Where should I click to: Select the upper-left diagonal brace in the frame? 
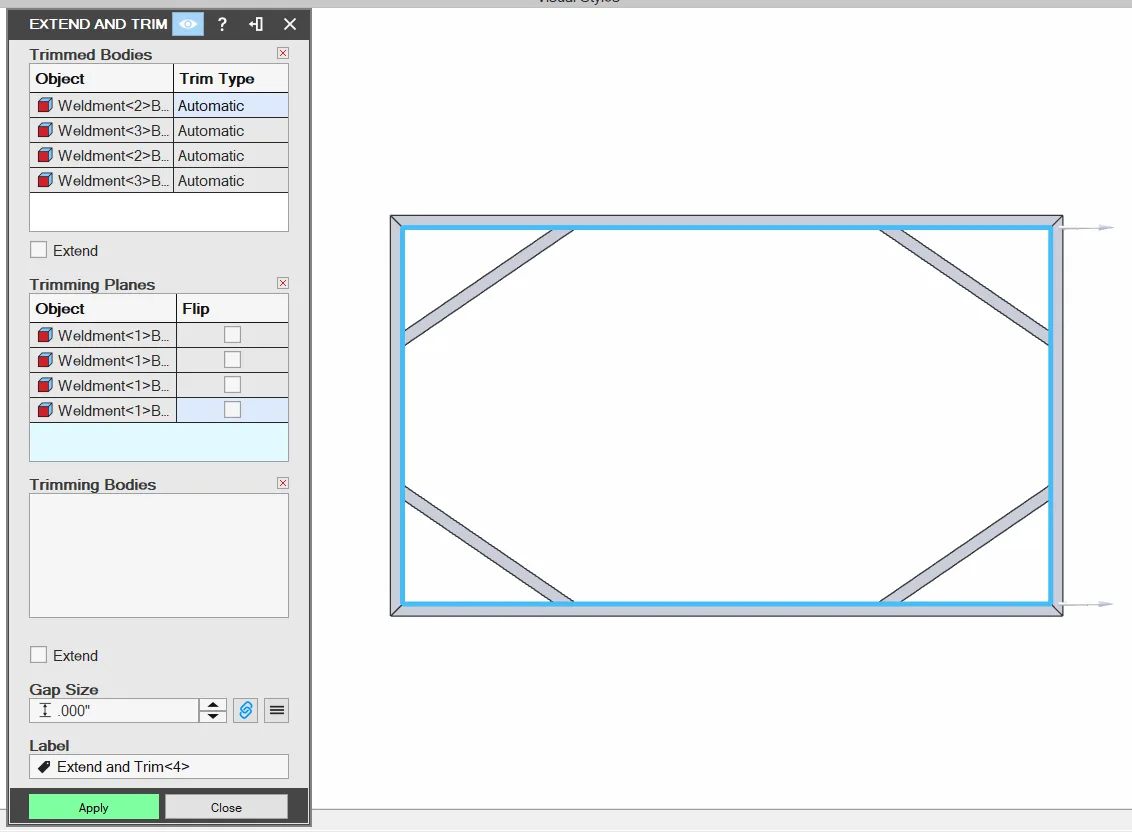click(489, 286)
